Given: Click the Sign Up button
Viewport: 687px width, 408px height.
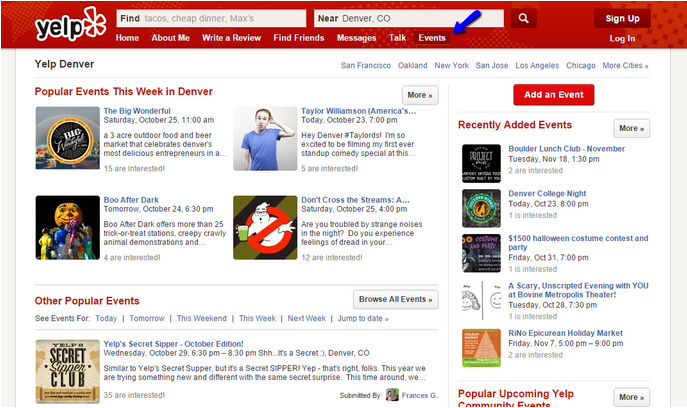Looking at the screenshot, I should 622,18.
